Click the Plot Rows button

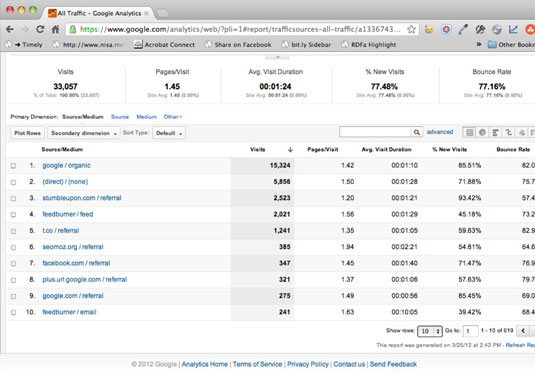[x=27, y=133]
